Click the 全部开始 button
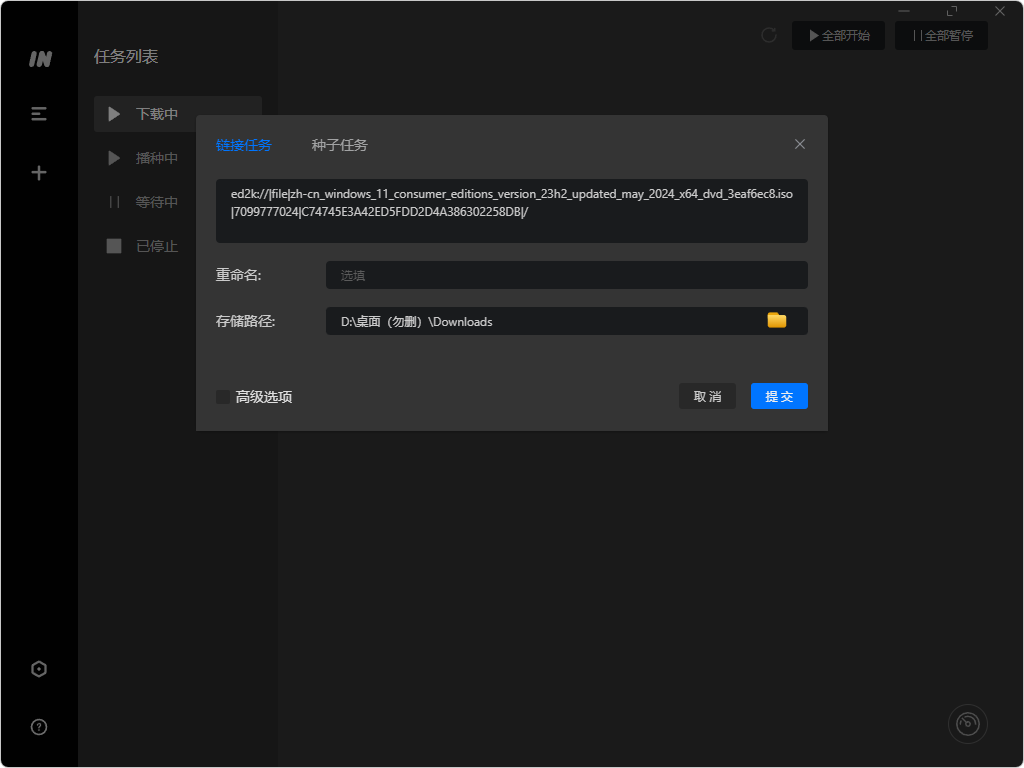1024x768 pixels. tap(838, 36)
